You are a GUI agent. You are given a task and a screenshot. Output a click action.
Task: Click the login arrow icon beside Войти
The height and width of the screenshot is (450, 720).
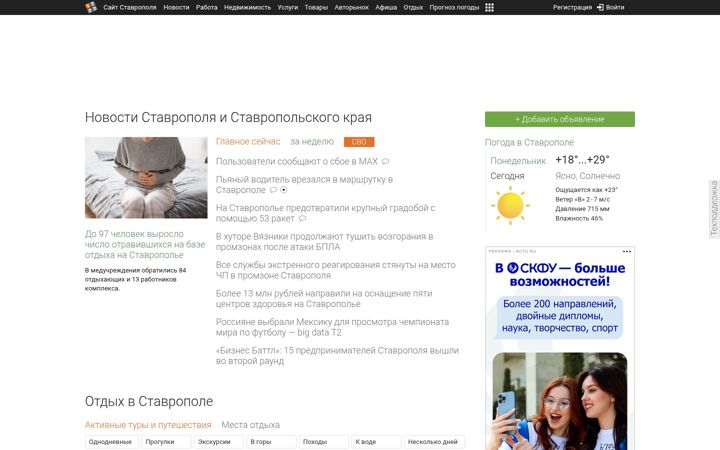[x=600, y=7]
